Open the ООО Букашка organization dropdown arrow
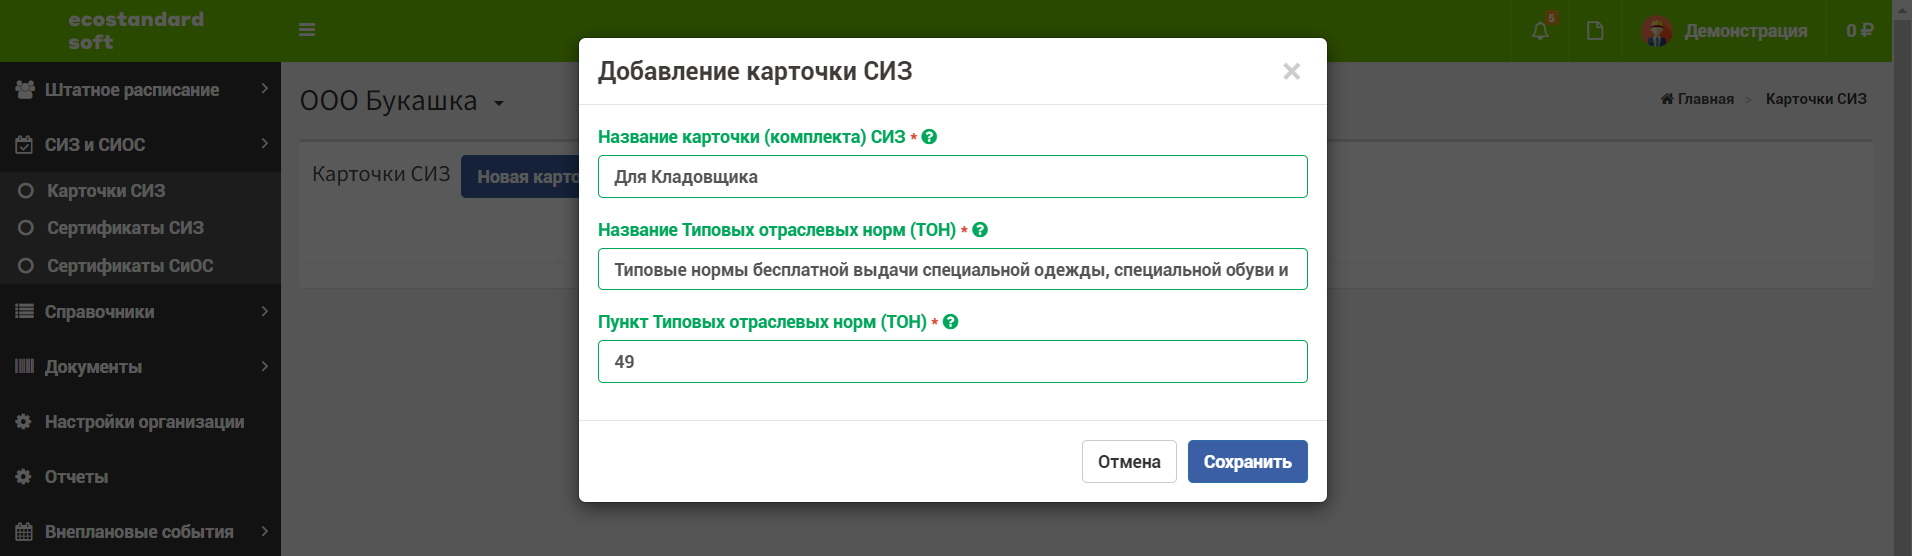The image size is (1912, 556). (499, 103)
